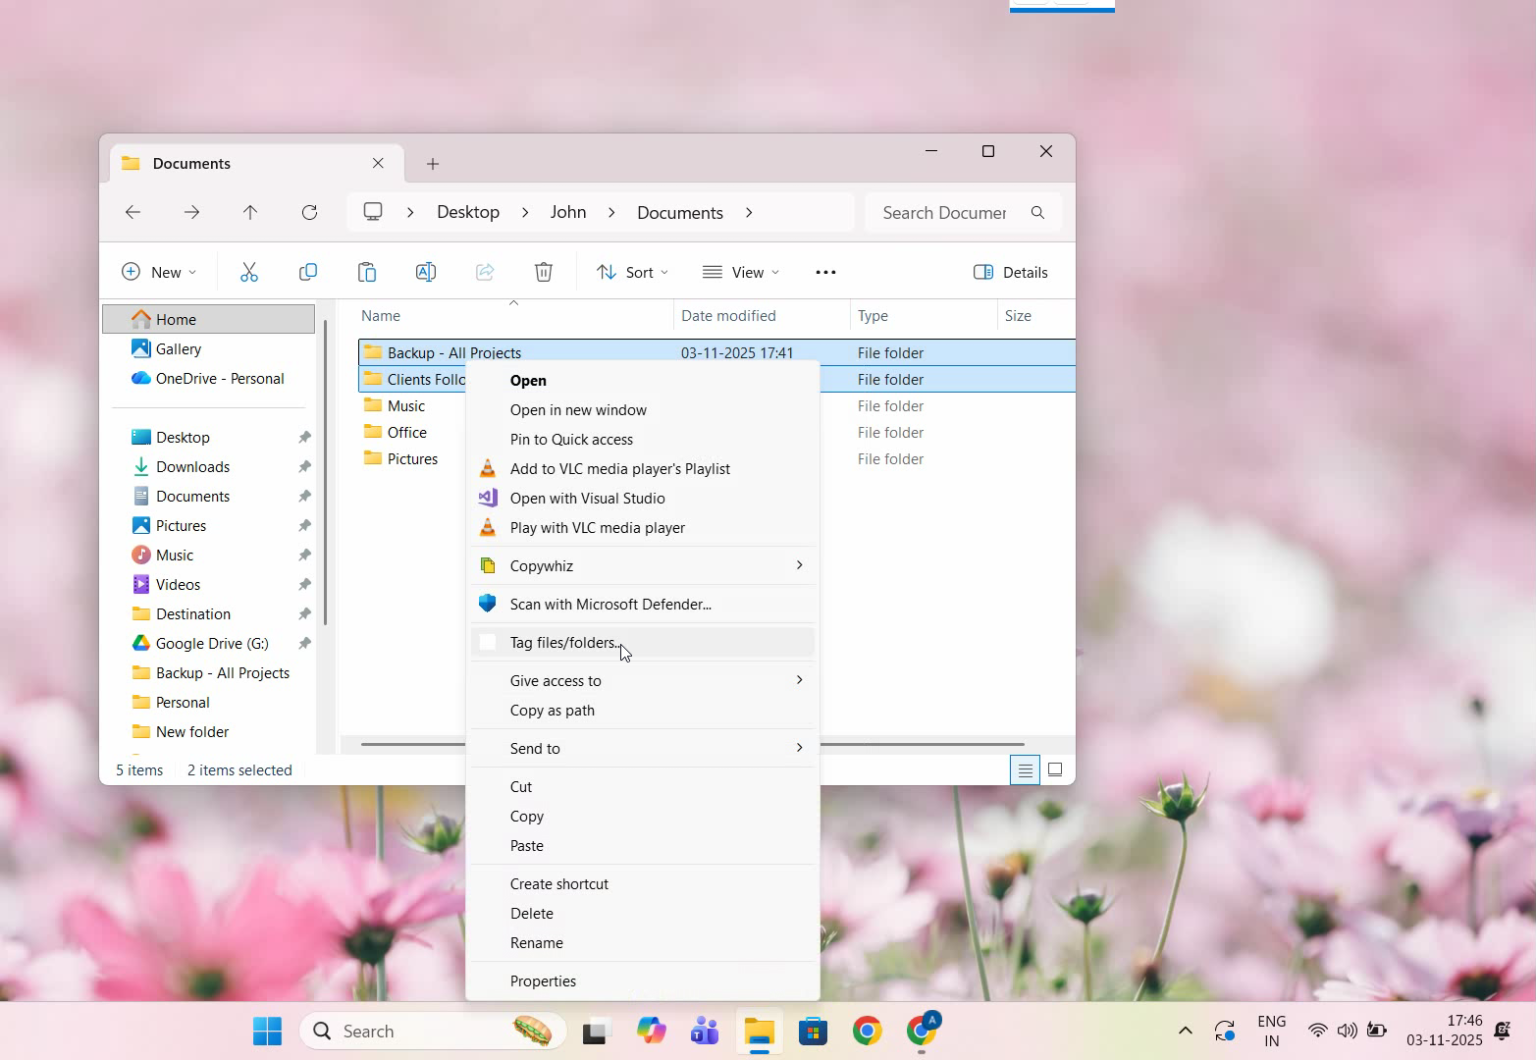Select the Cut icon in the toolbar

(249, 271)
